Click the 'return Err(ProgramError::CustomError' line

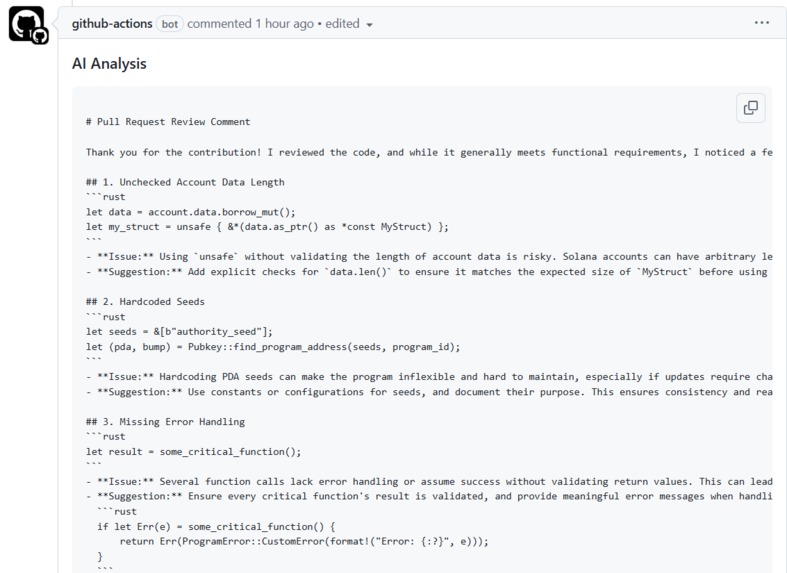(x=304, y=541)
